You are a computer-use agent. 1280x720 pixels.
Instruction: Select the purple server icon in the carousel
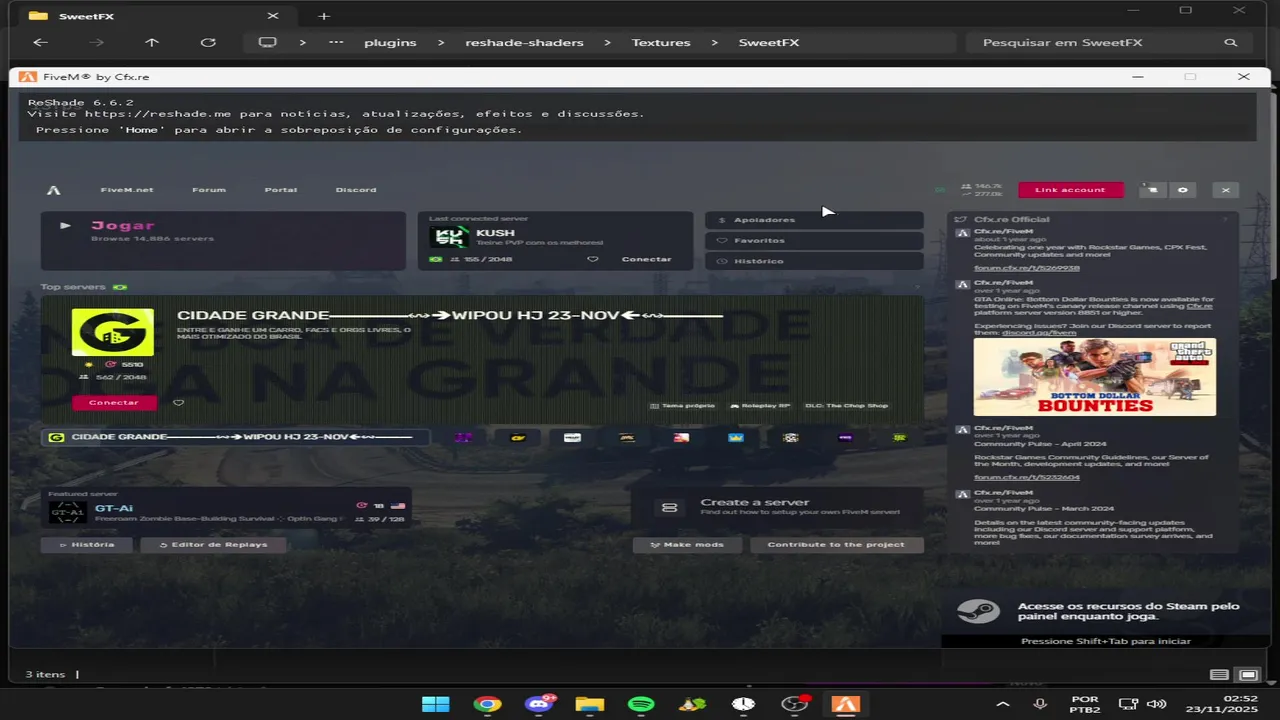(x=463, y=437)
